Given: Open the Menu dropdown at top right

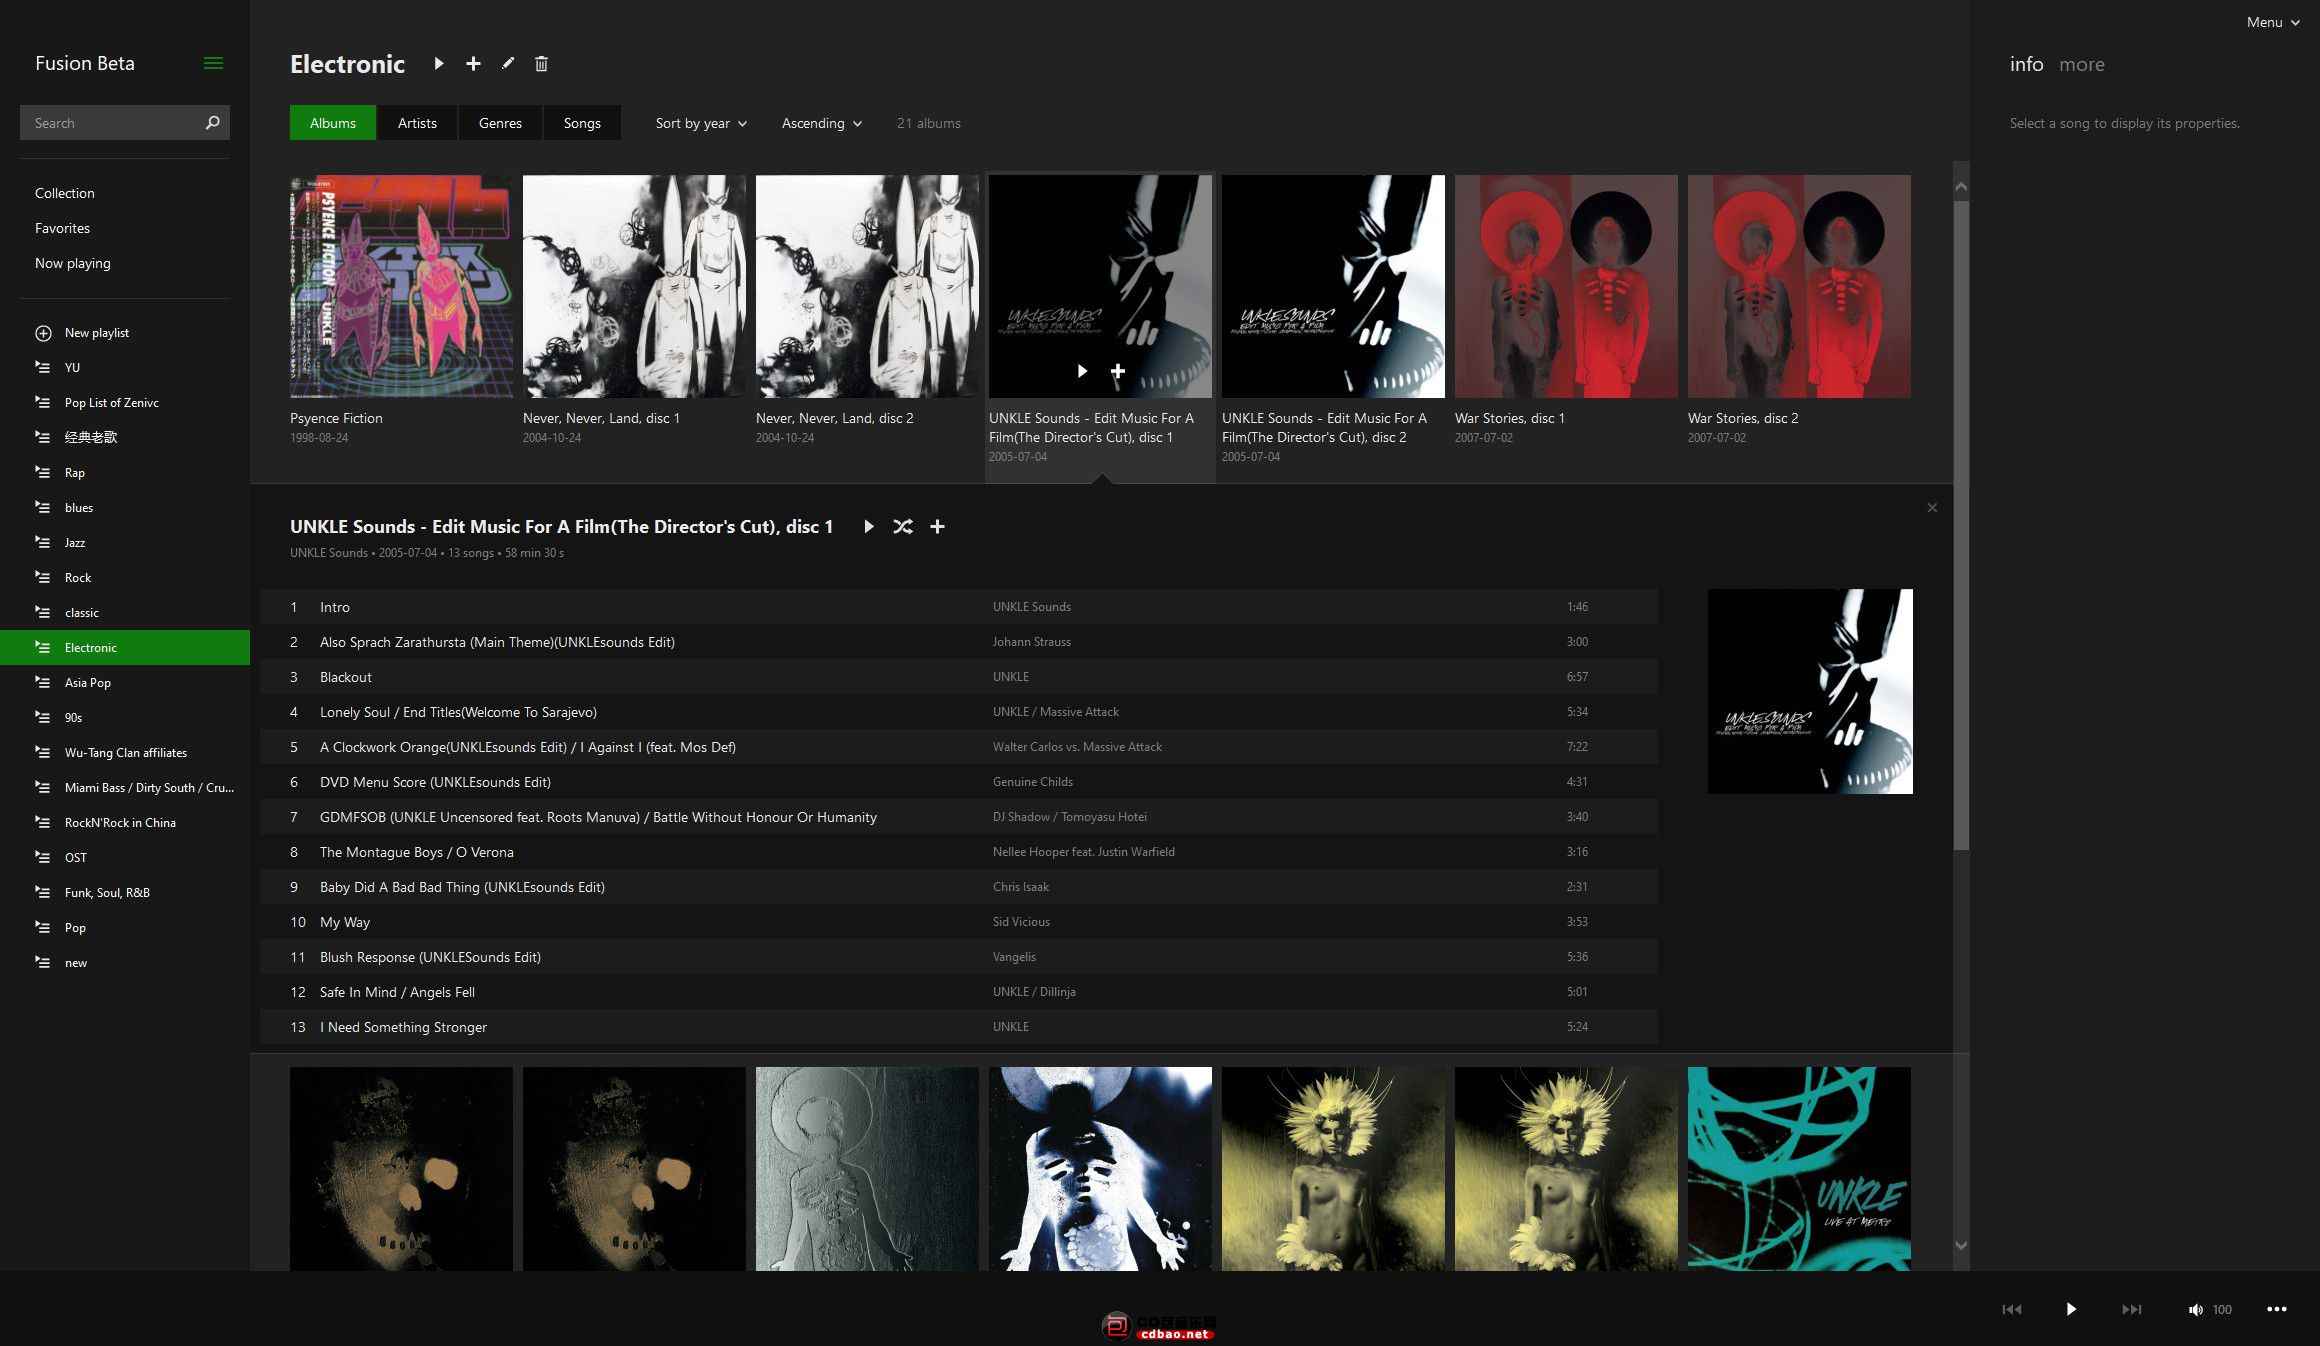Looking at the screenshot, I should pyautogui.click(x=2273, y=22).
